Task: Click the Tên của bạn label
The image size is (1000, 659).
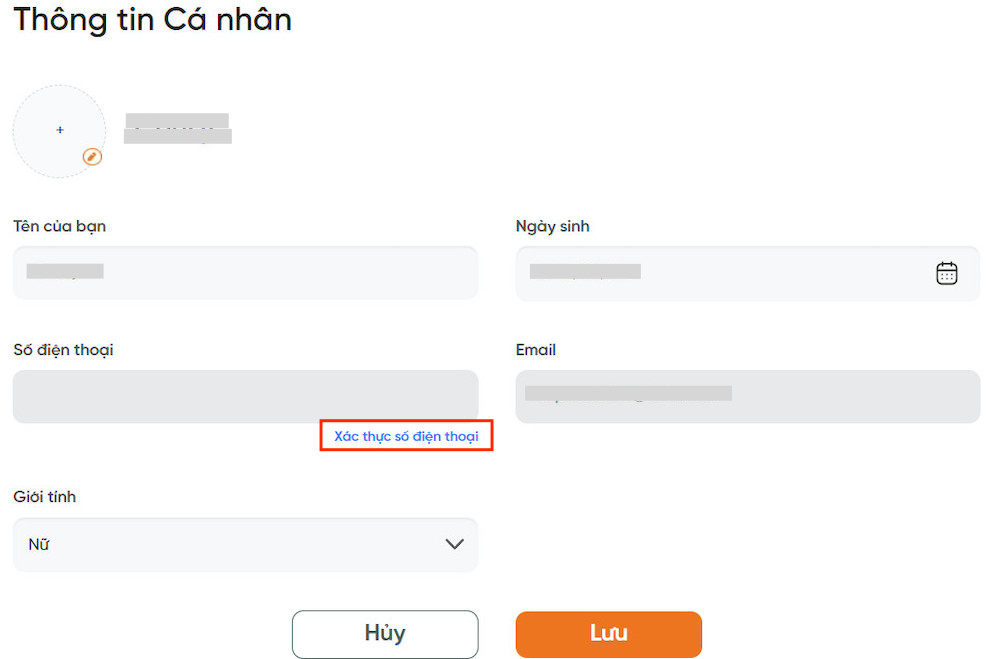Action: point(59,226)
